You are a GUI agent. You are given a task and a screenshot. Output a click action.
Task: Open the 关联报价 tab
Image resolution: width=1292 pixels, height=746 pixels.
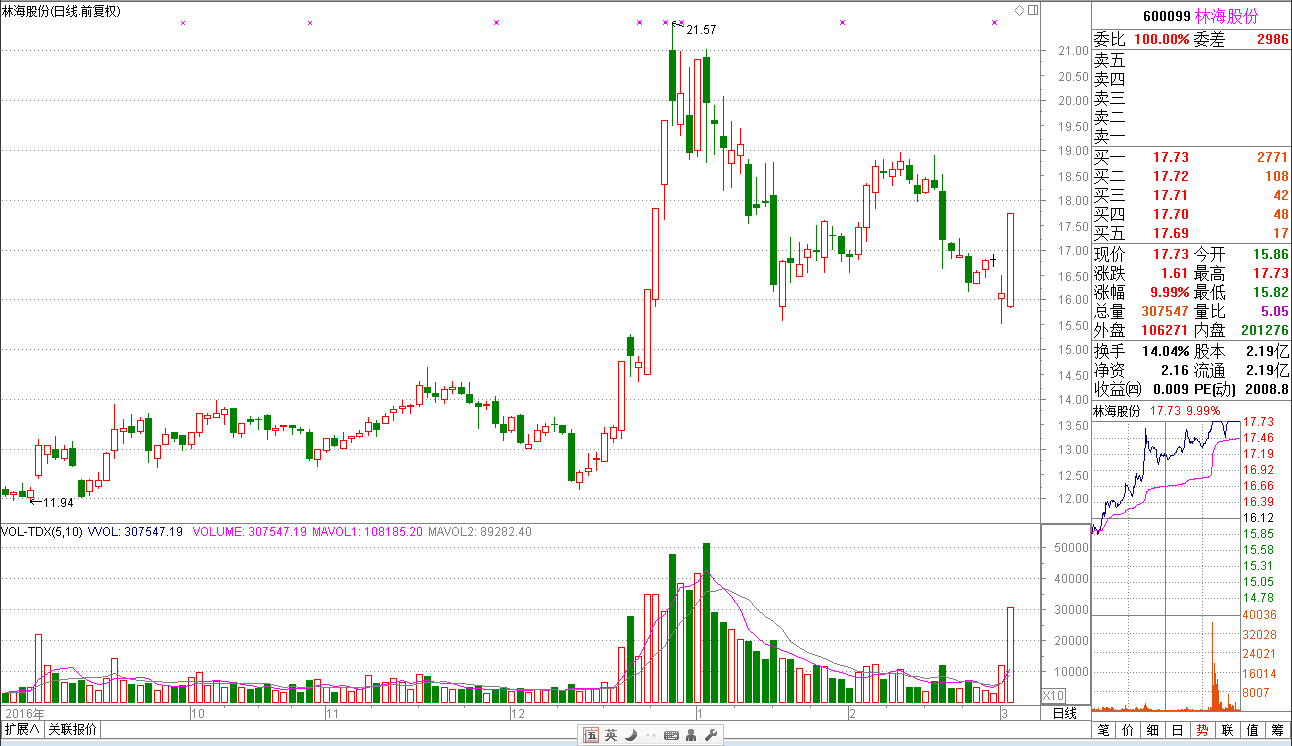(x=73, y=730)
